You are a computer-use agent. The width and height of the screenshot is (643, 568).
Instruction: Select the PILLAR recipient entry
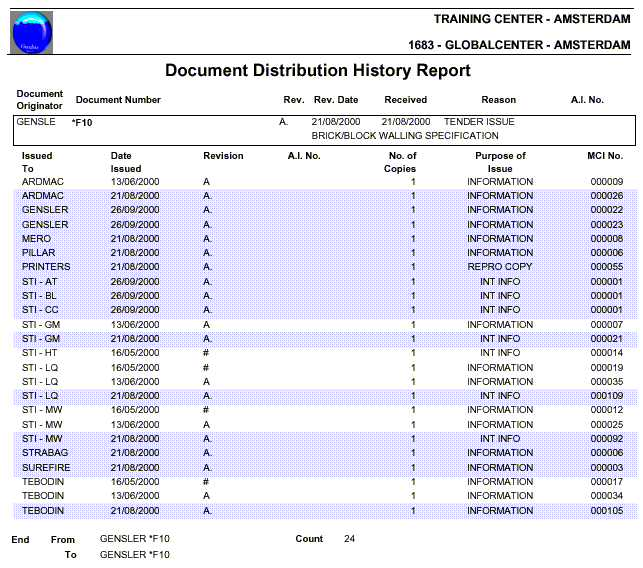coord(38,253)
